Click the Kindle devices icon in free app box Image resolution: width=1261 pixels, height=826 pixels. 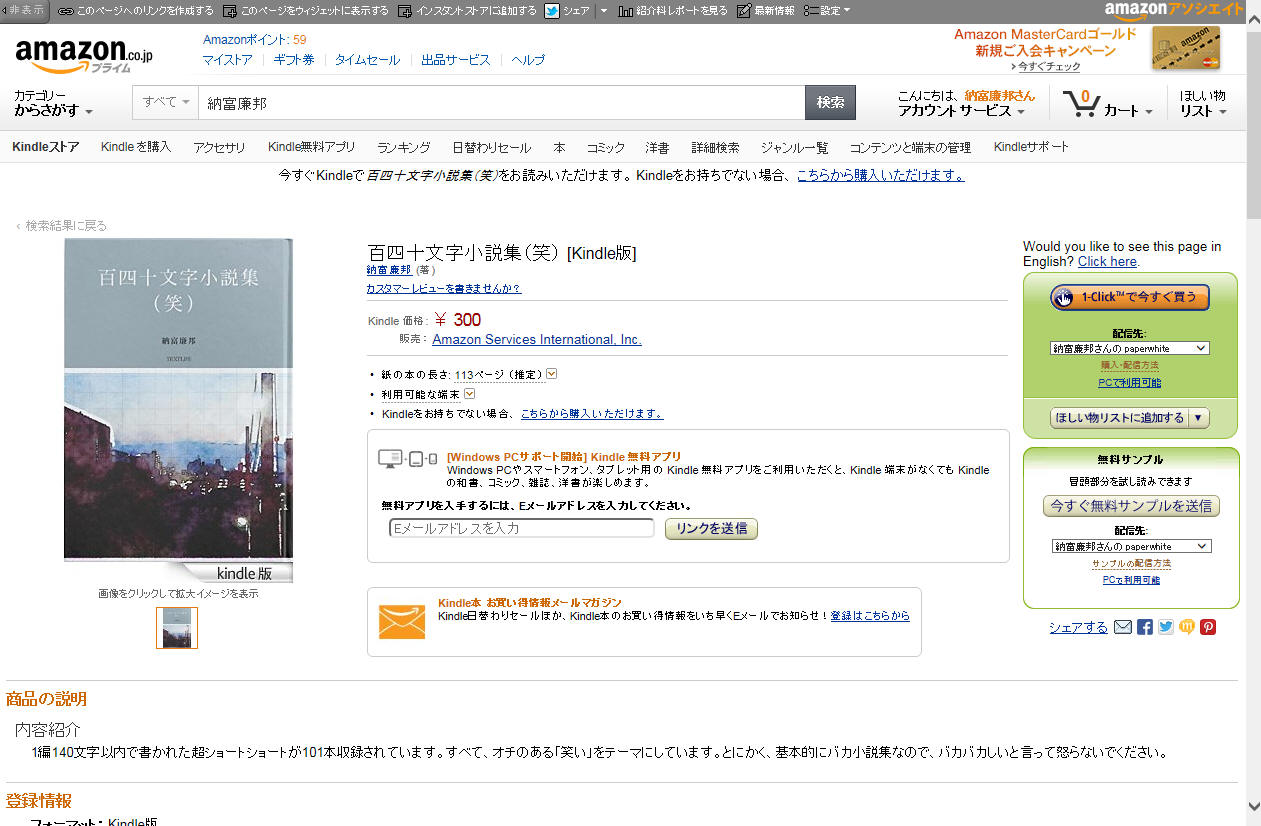(407, 459)
